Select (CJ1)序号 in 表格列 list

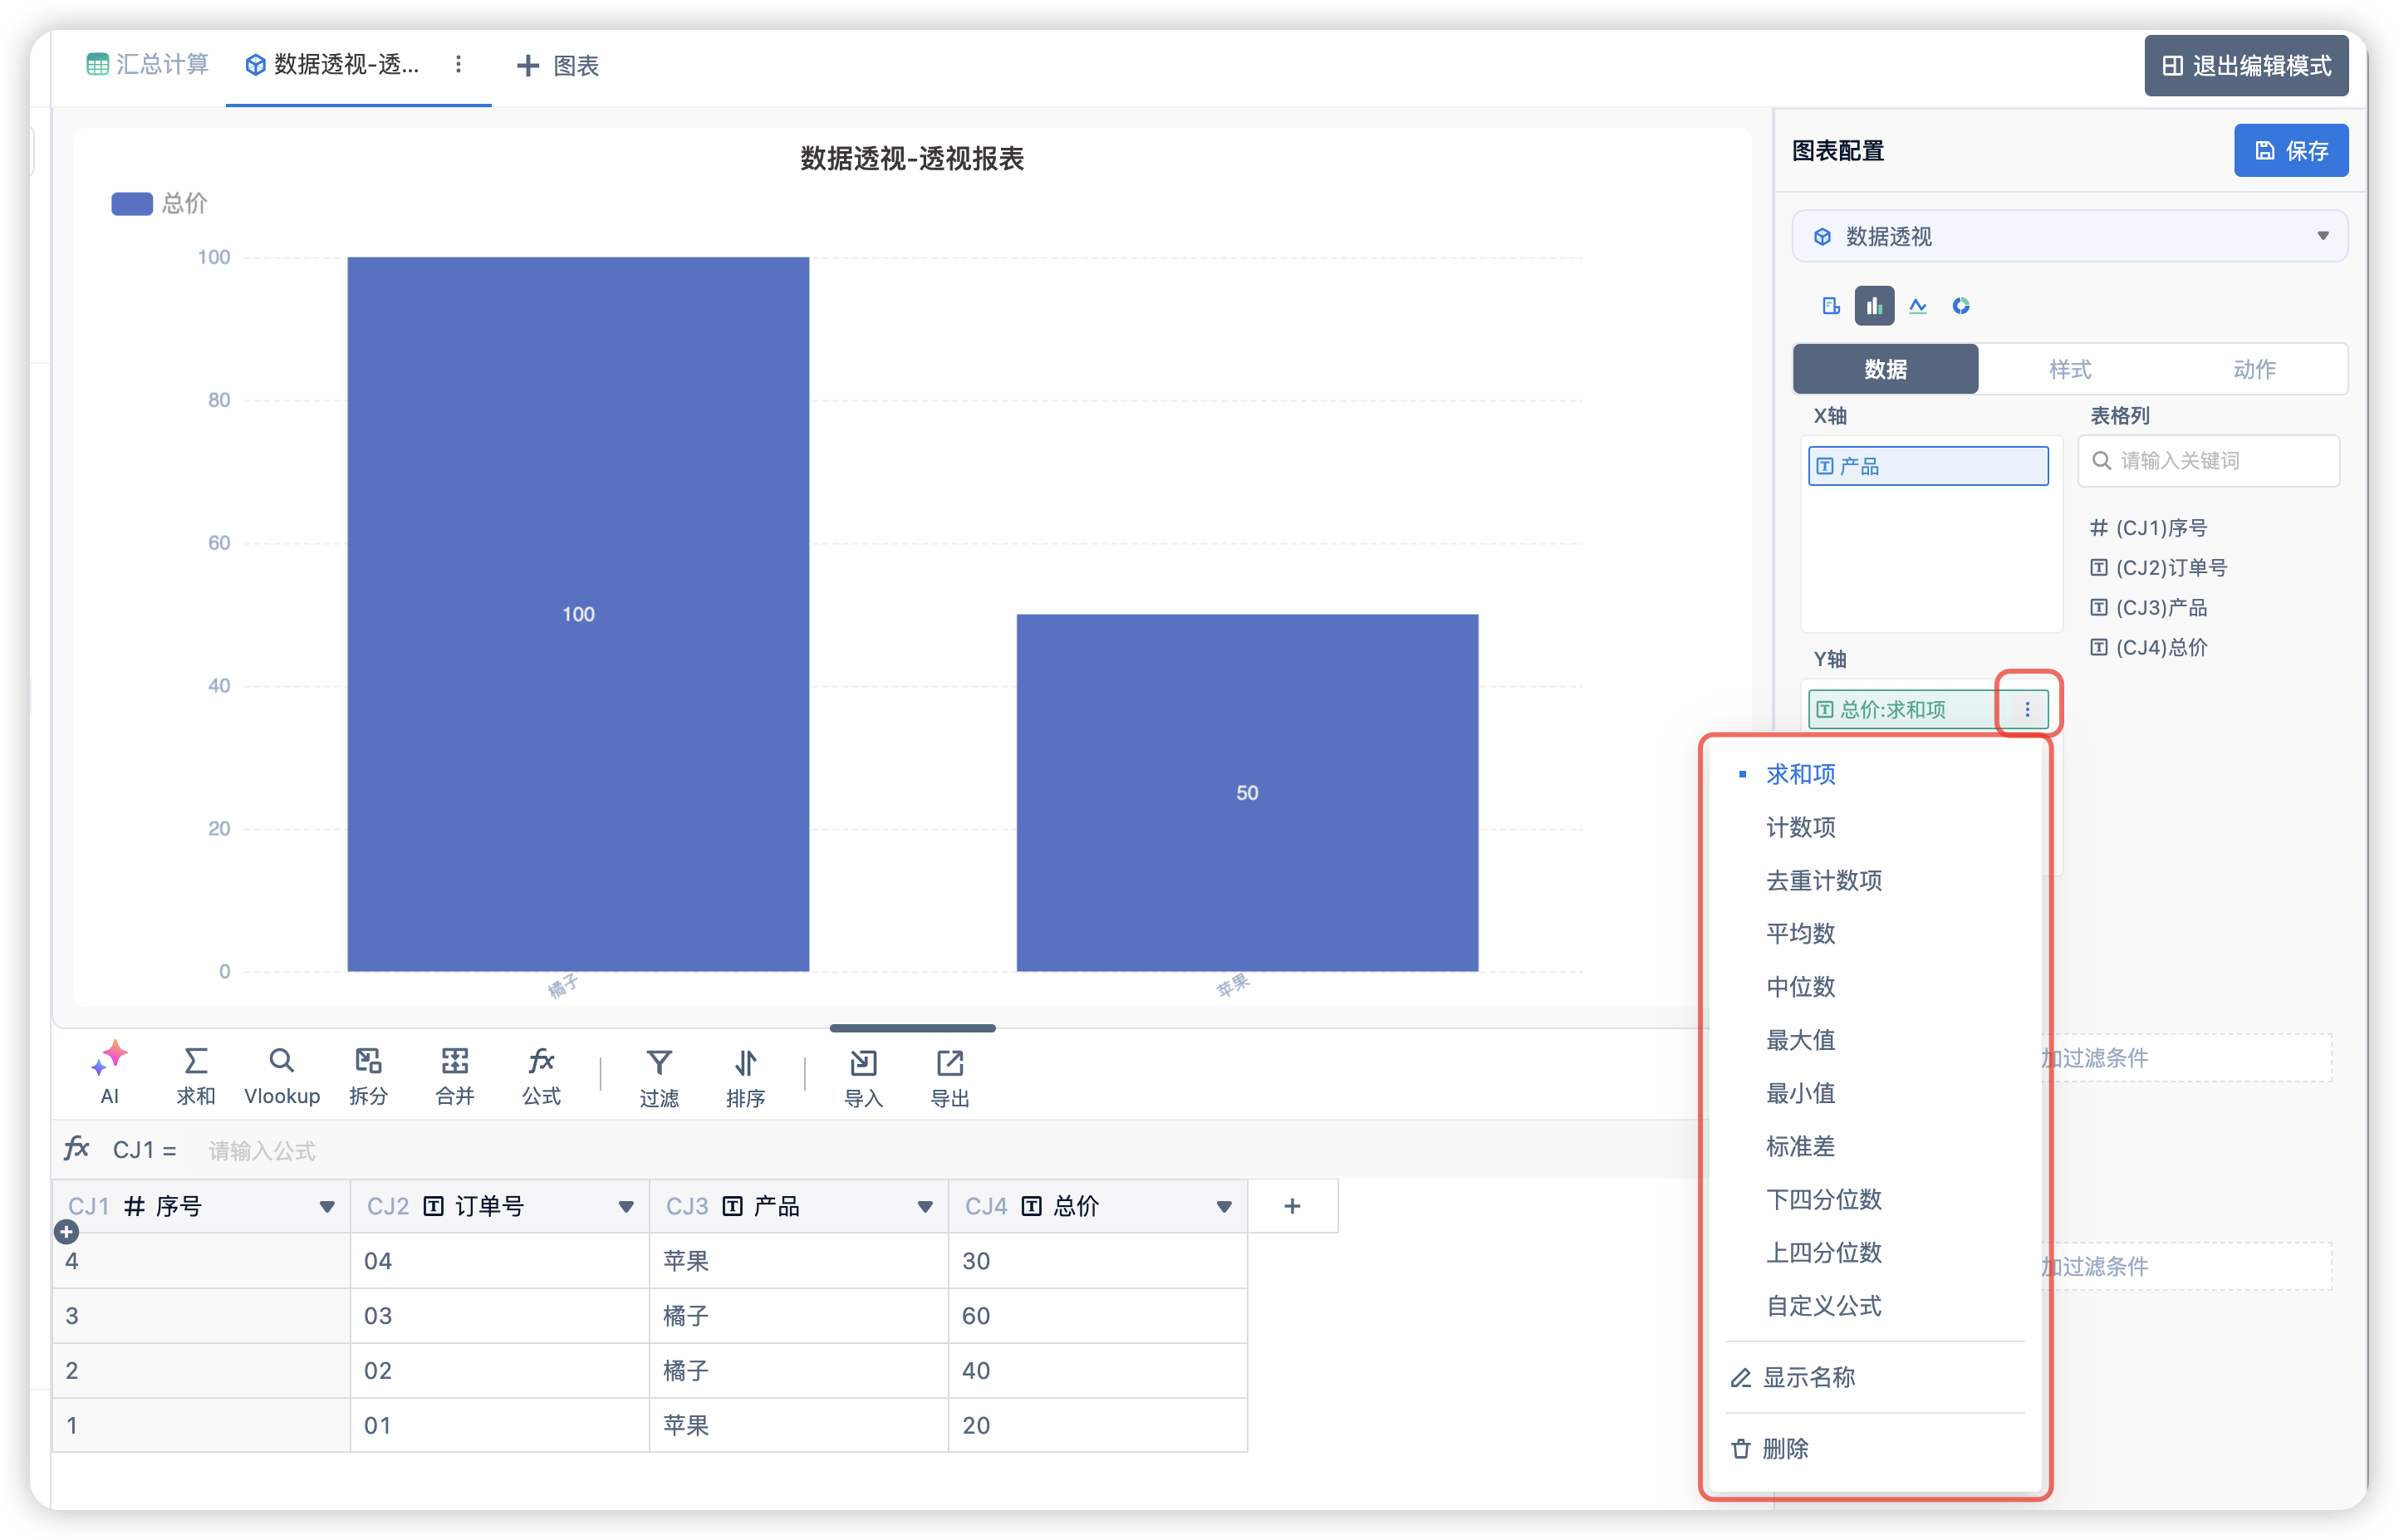pyautogui.click(x=2148, y=527)
